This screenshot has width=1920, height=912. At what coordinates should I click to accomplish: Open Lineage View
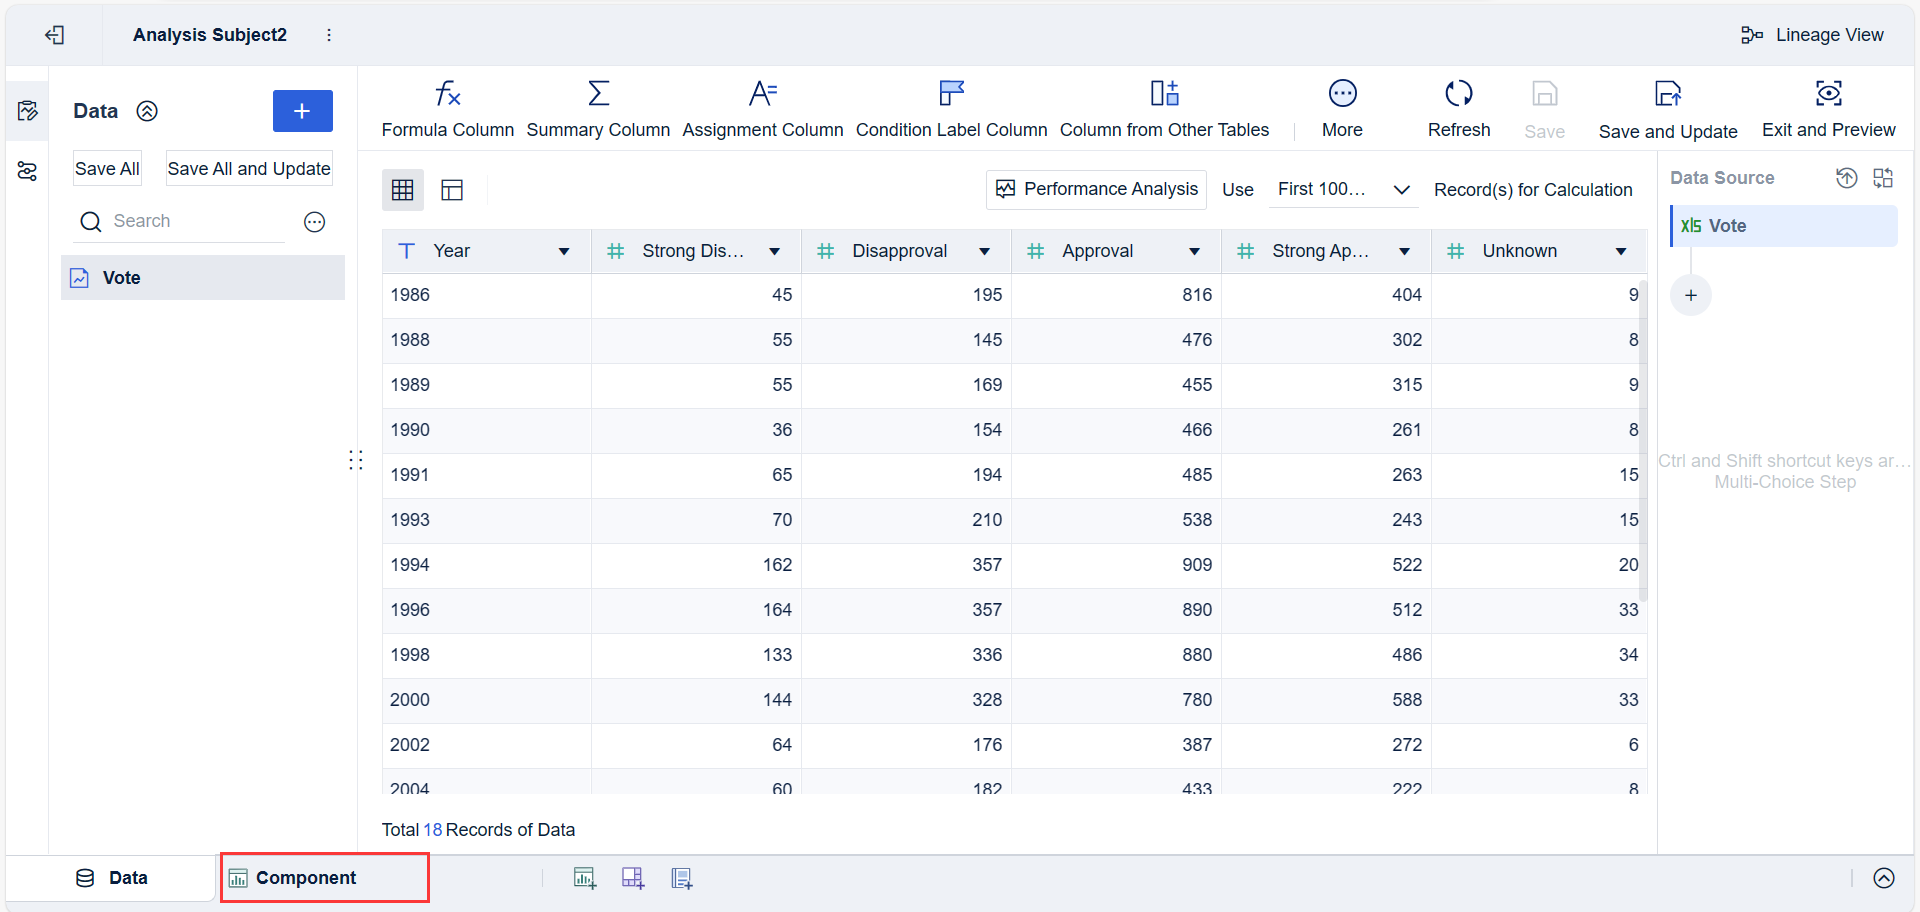1812,35
